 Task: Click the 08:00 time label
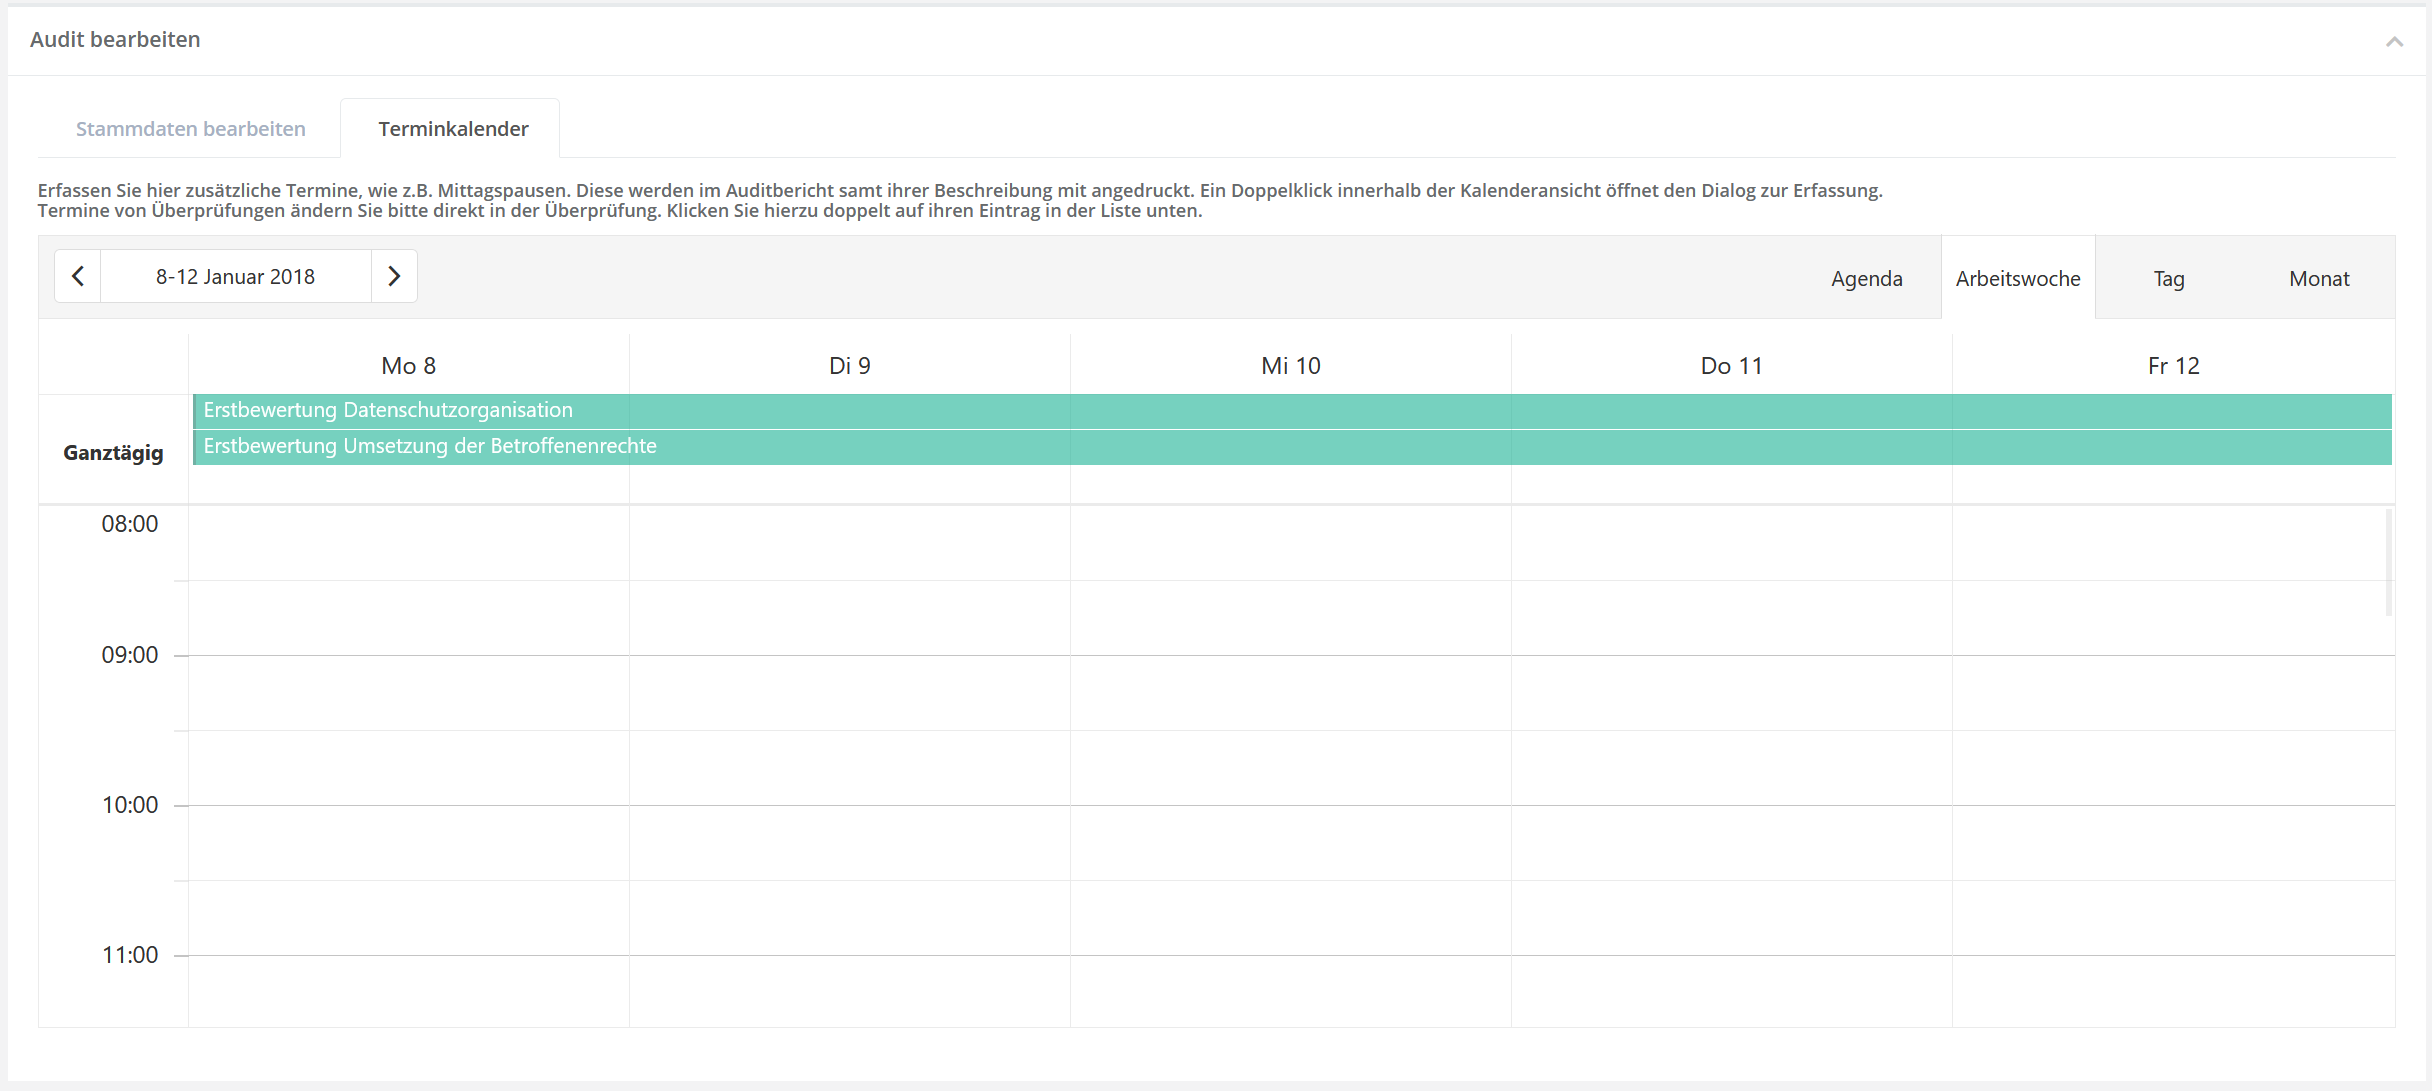130,524
